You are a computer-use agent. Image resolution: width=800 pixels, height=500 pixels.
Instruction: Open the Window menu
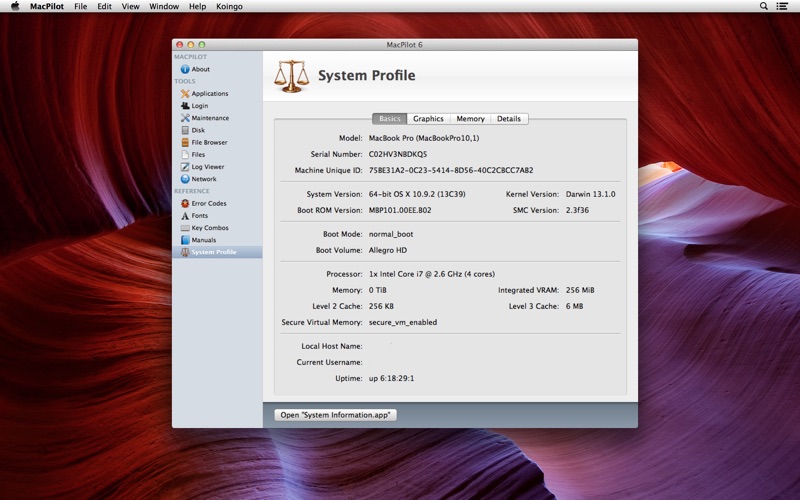[x=164, y=6]
